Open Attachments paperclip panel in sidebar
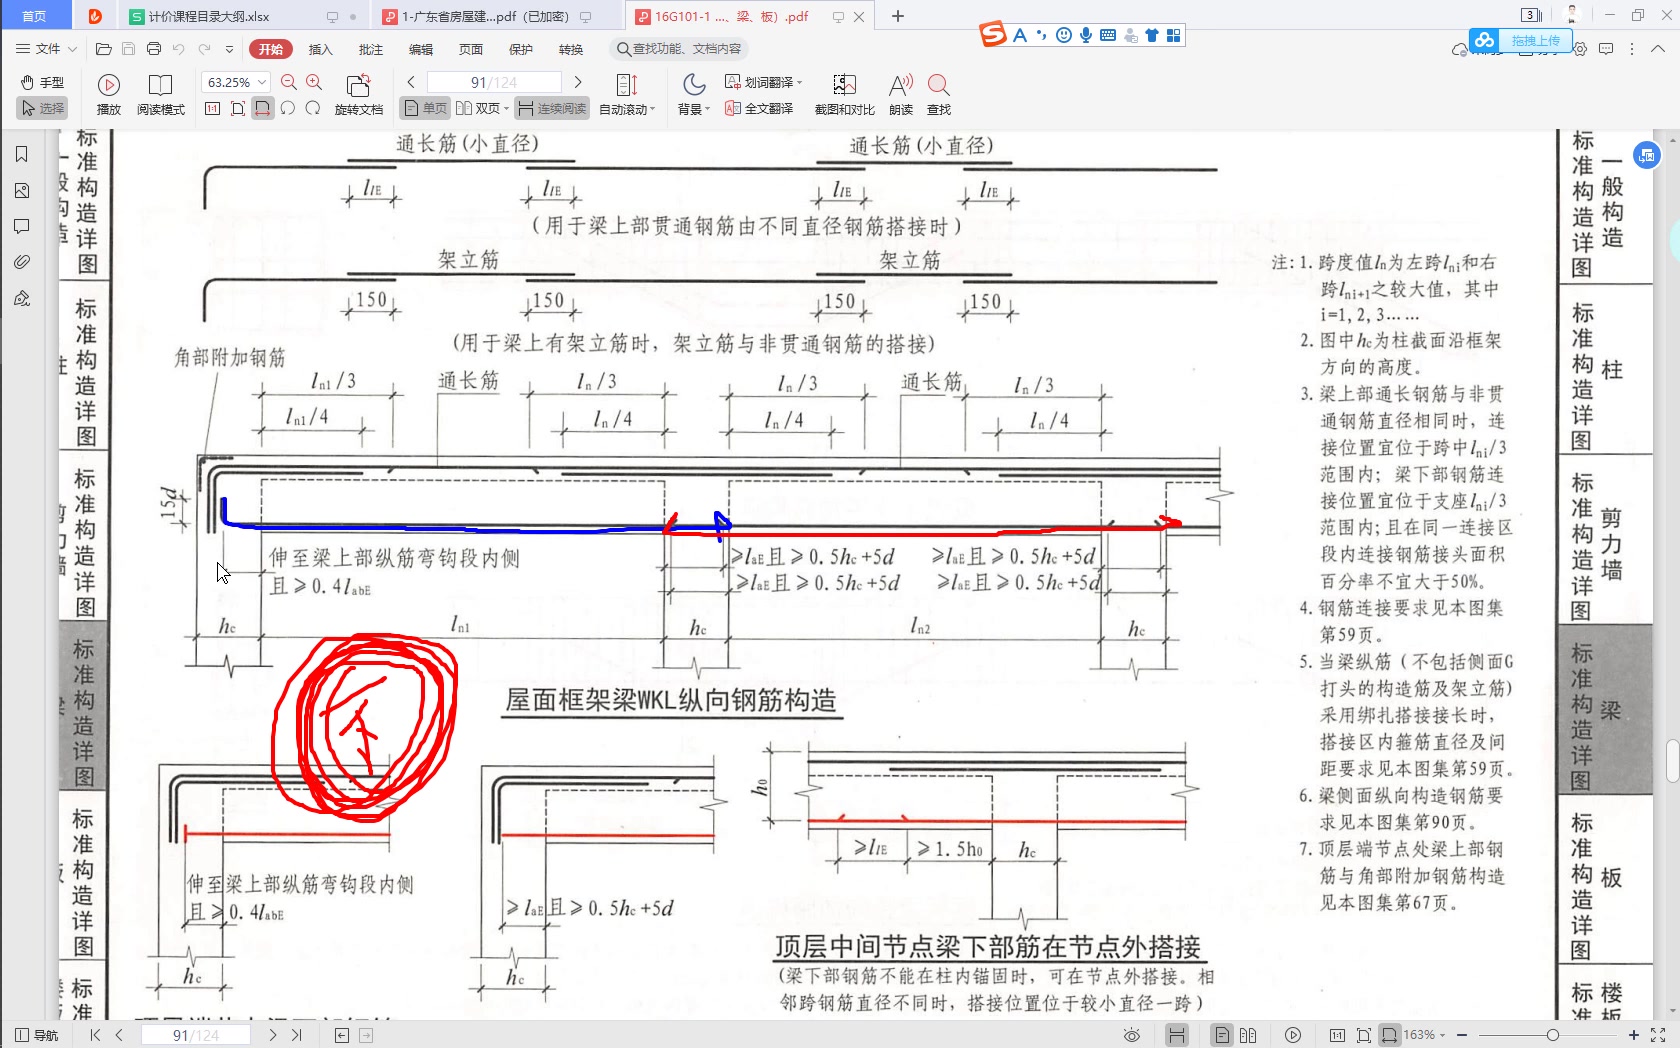This screenshot has width=1680, height=1048. pos(22,262)
